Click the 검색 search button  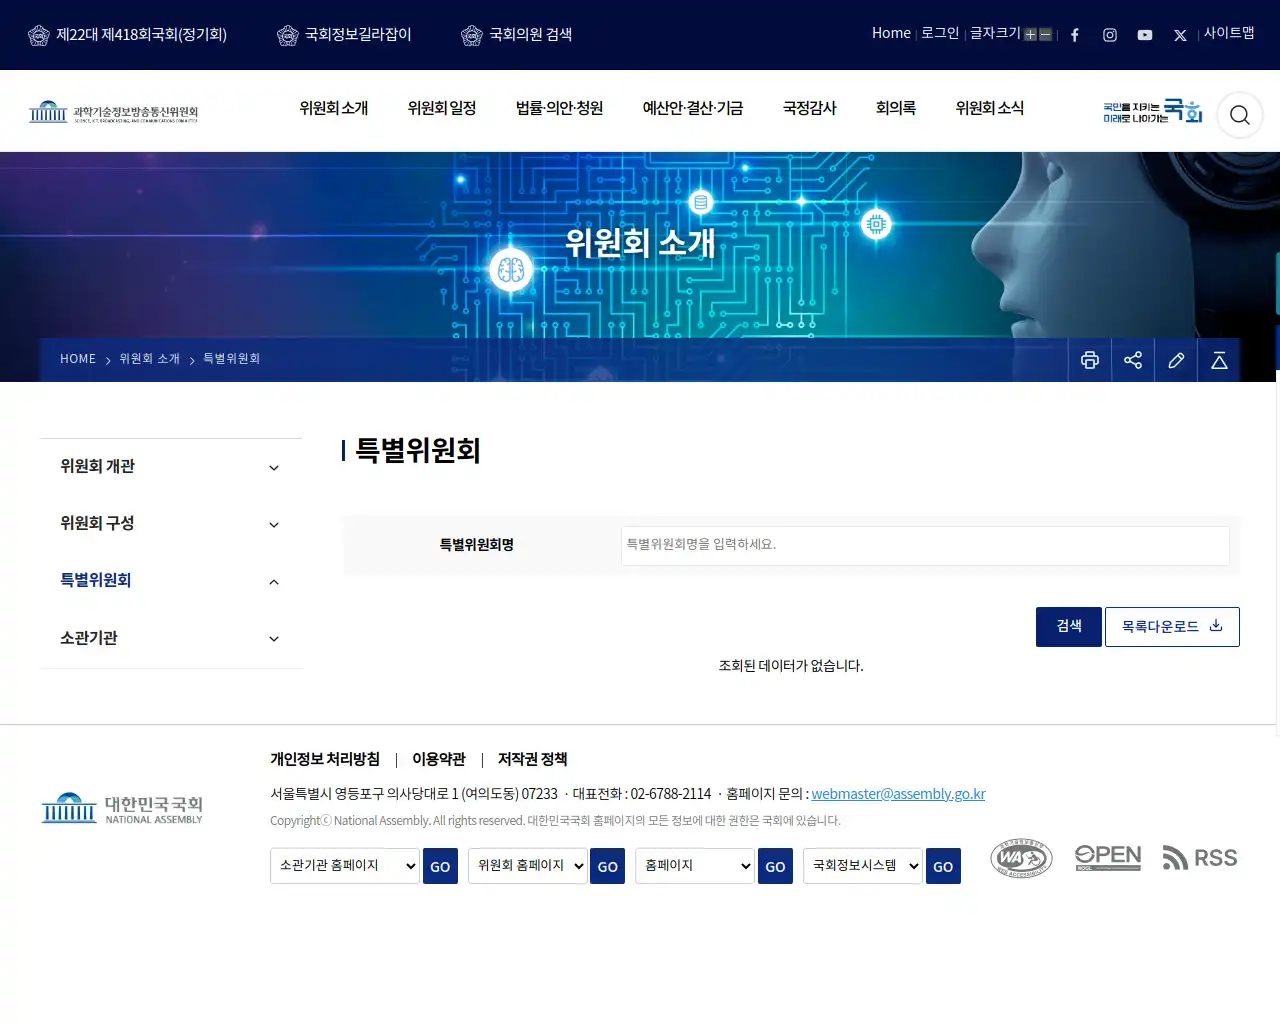pyautogui.click(x=1069, y=627)
